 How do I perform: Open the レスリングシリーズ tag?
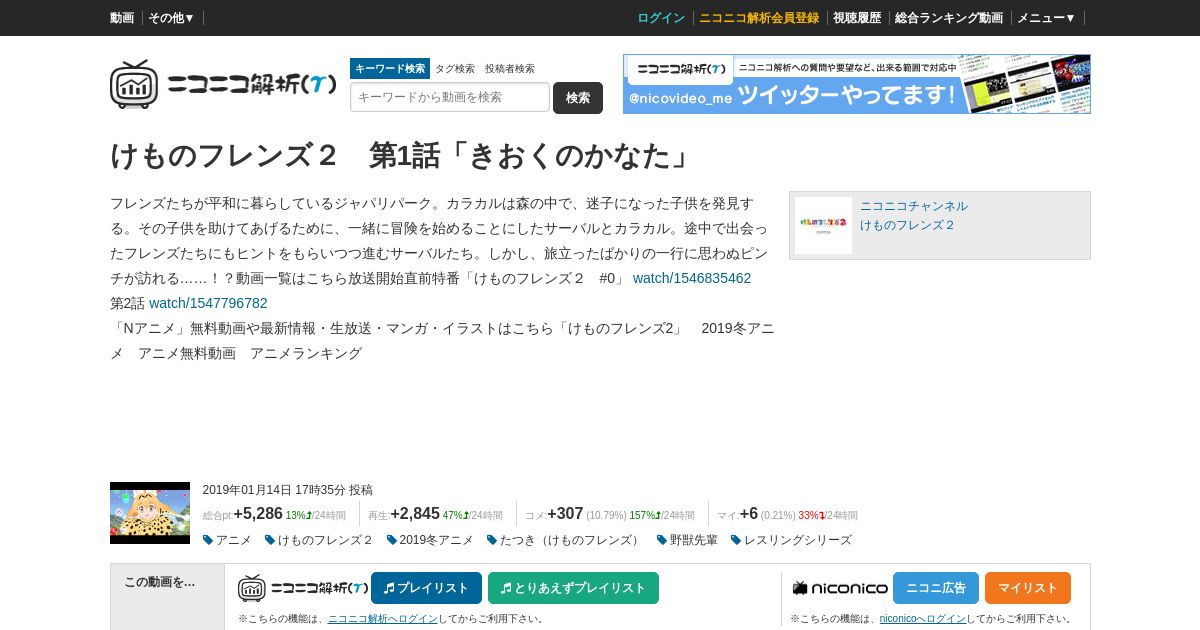point(791,540)
